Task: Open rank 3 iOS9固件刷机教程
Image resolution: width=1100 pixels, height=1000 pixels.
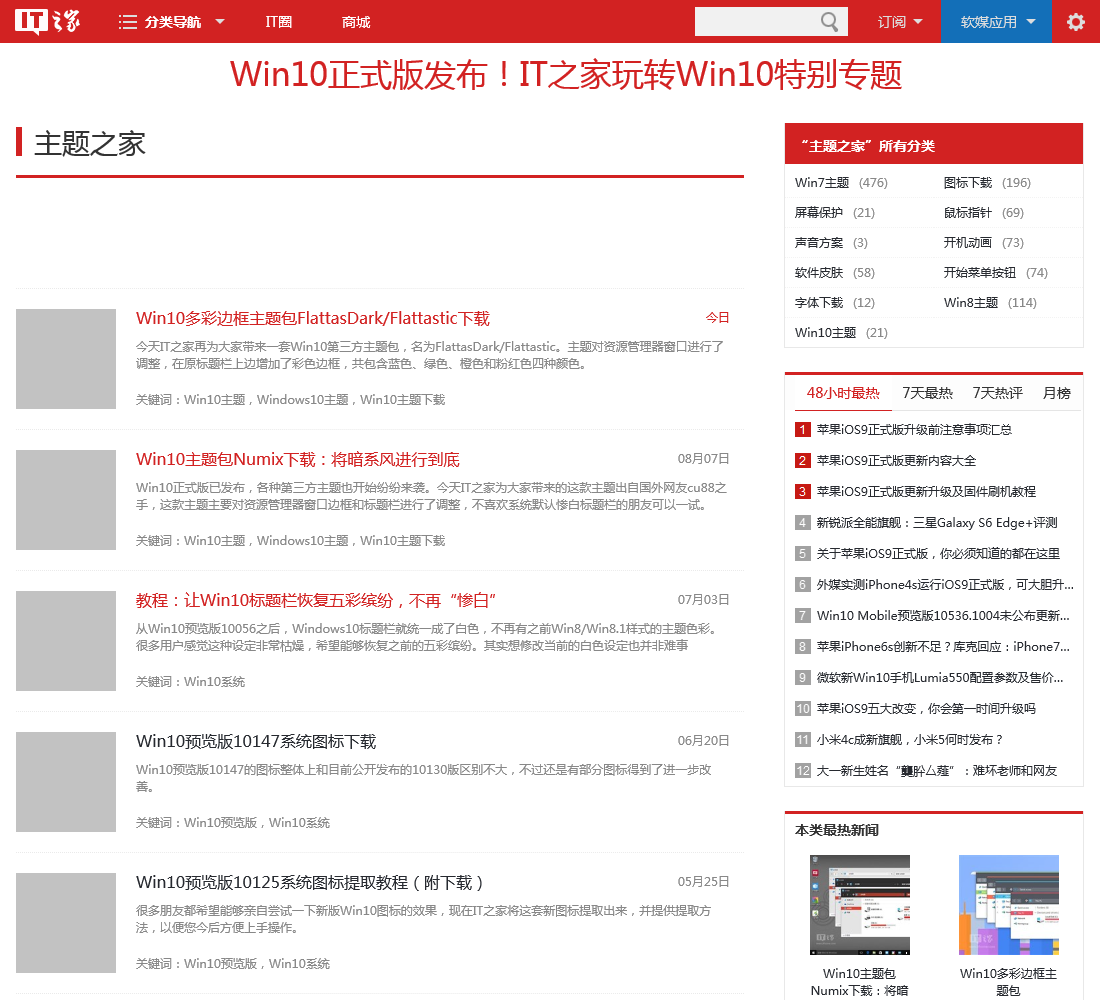Action: click(x=926, y=491)
